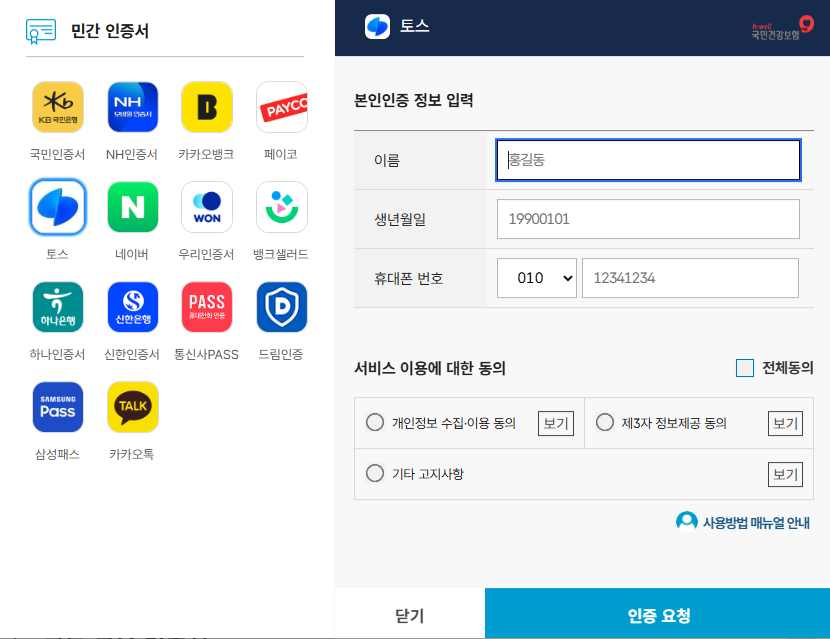Screen dimensions: 830x639
Task: Click the 닫기 button
Action: (x=410, y=614)
